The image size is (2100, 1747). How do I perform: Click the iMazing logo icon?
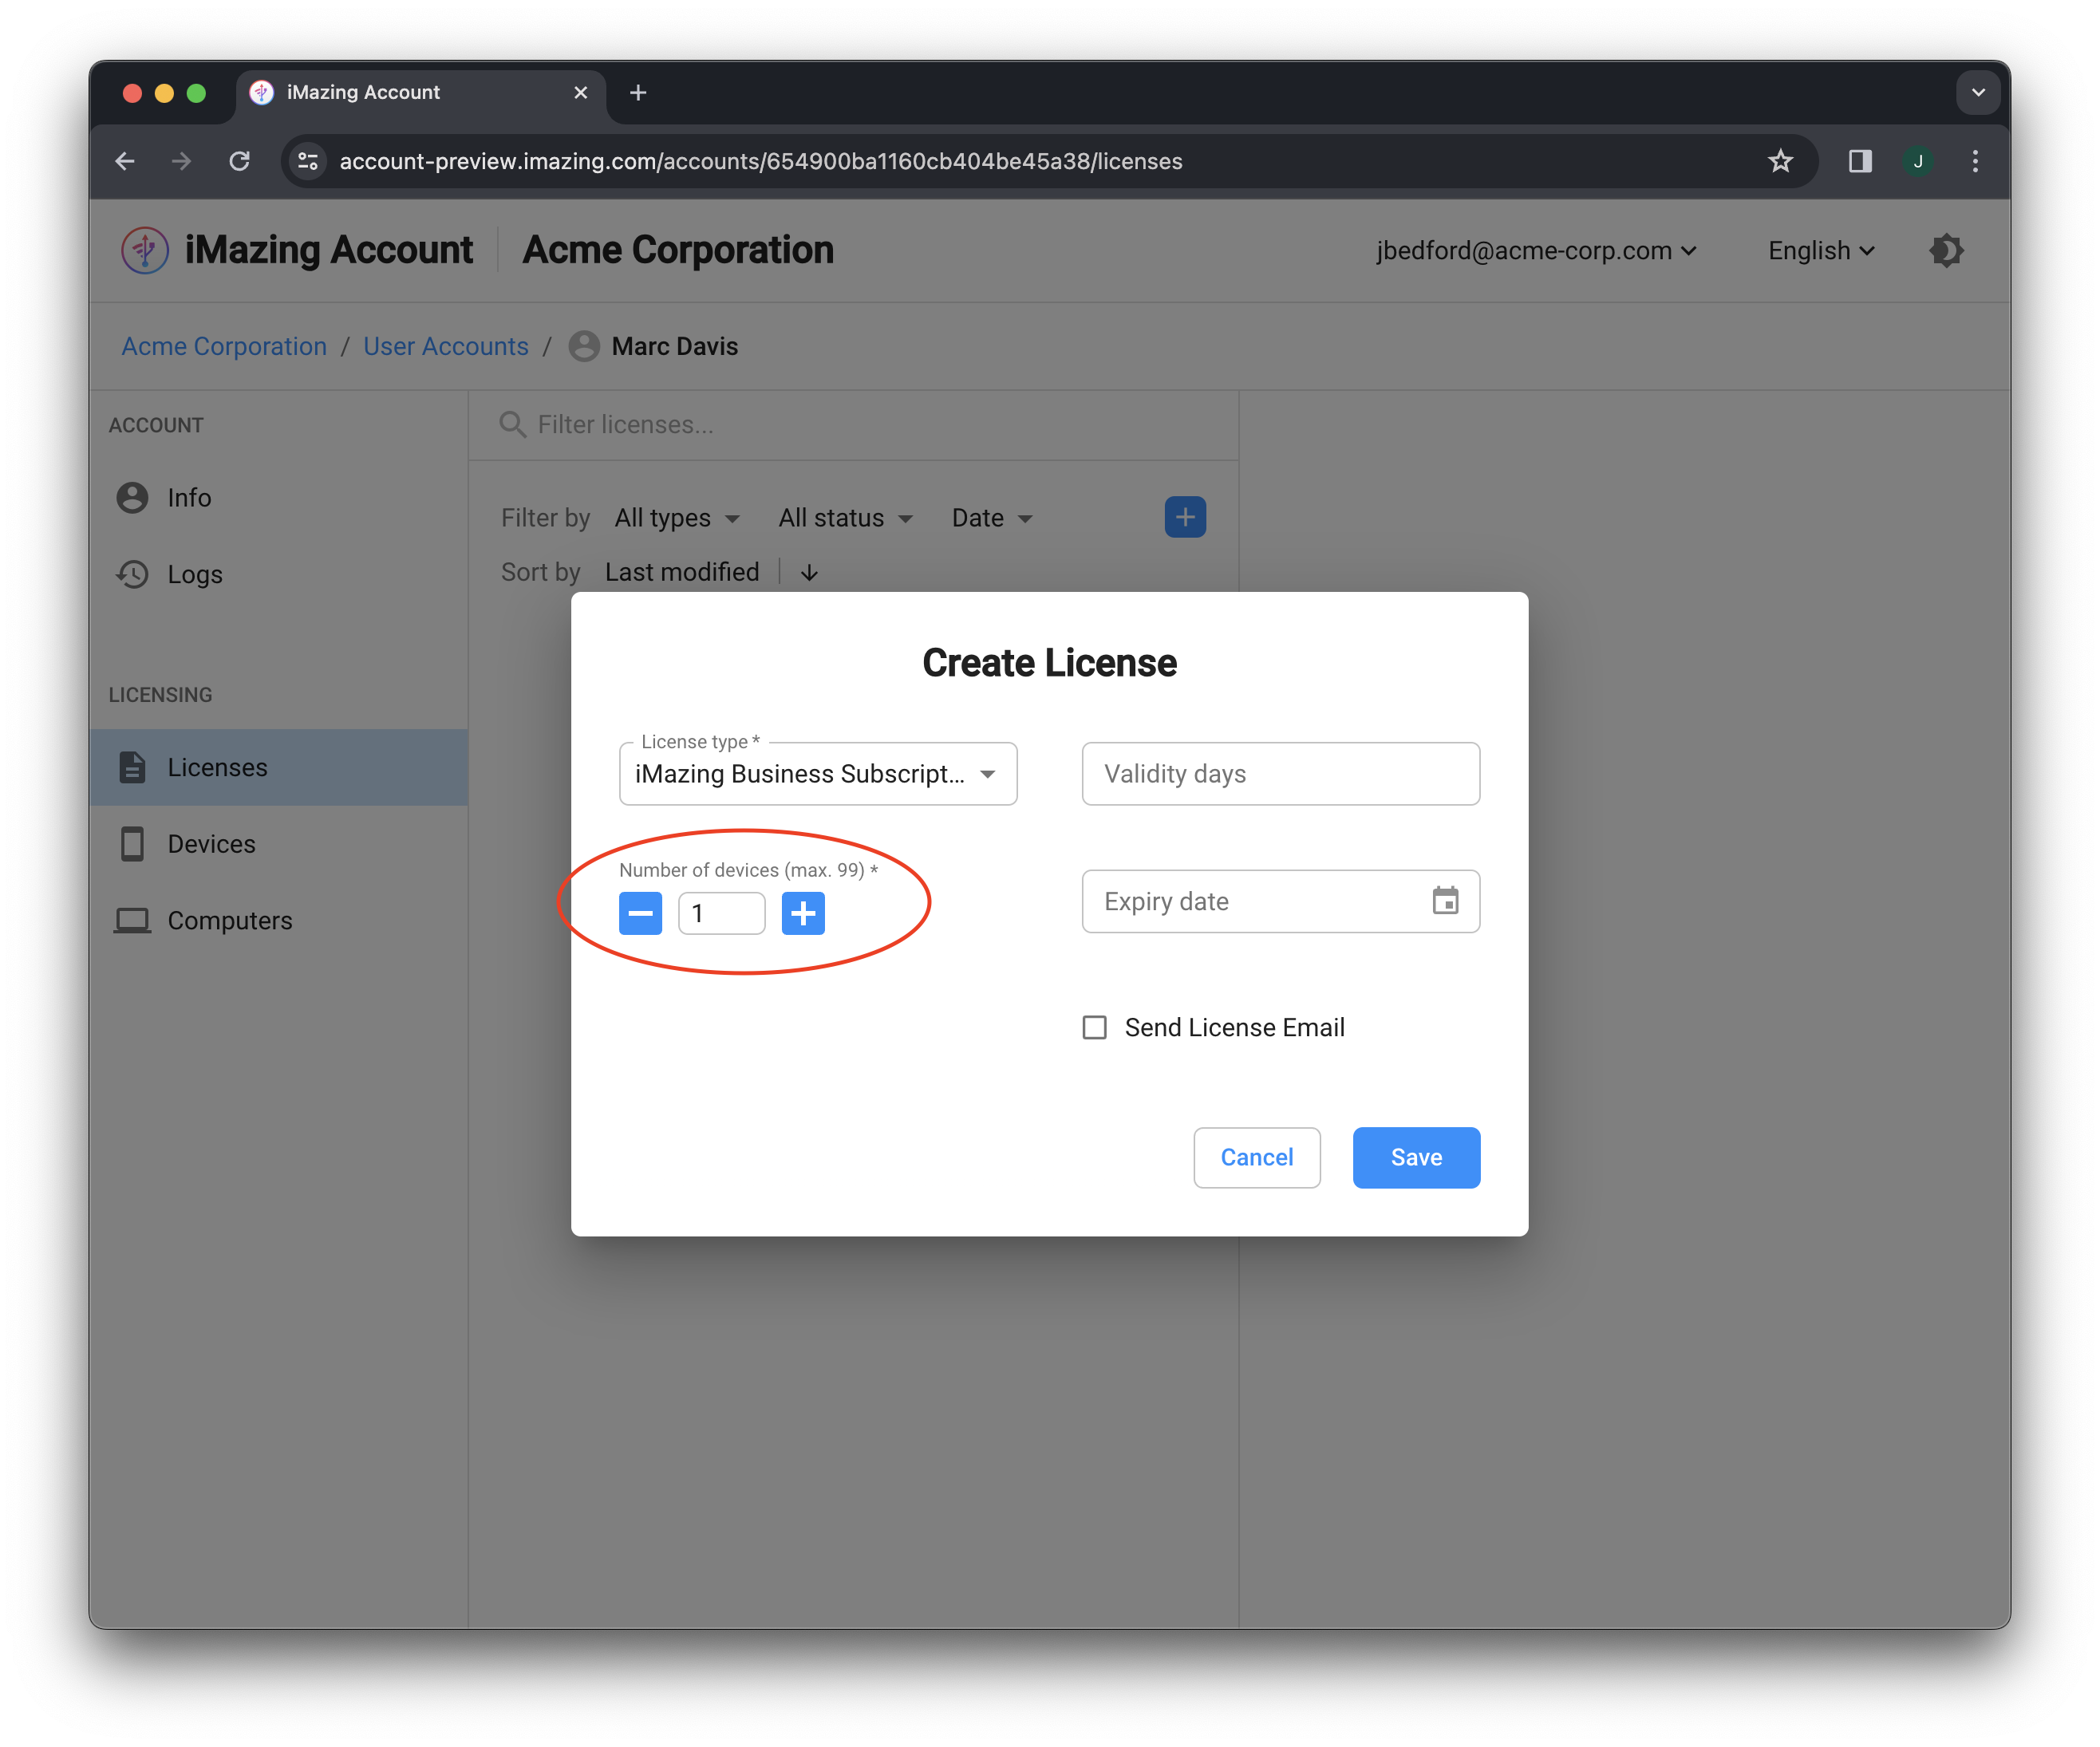point(145,250)
